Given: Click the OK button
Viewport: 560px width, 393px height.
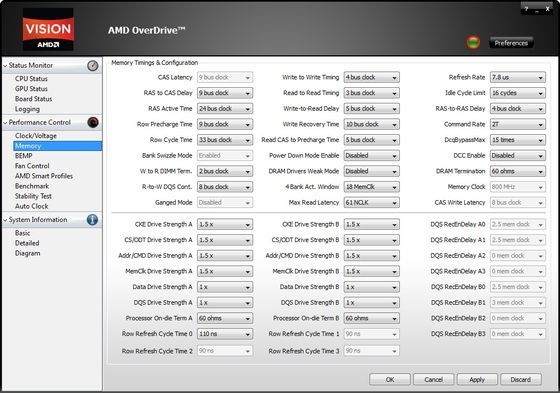Looking at the screenshot, I should point(390,379).
